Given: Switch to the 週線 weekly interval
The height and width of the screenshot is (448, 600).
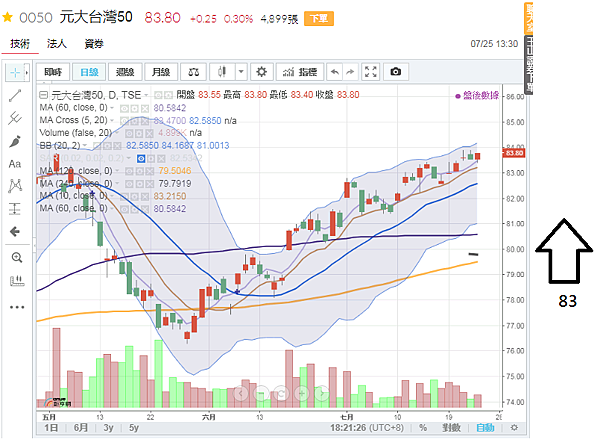Looking at the screenshot, I should [125, 72].
